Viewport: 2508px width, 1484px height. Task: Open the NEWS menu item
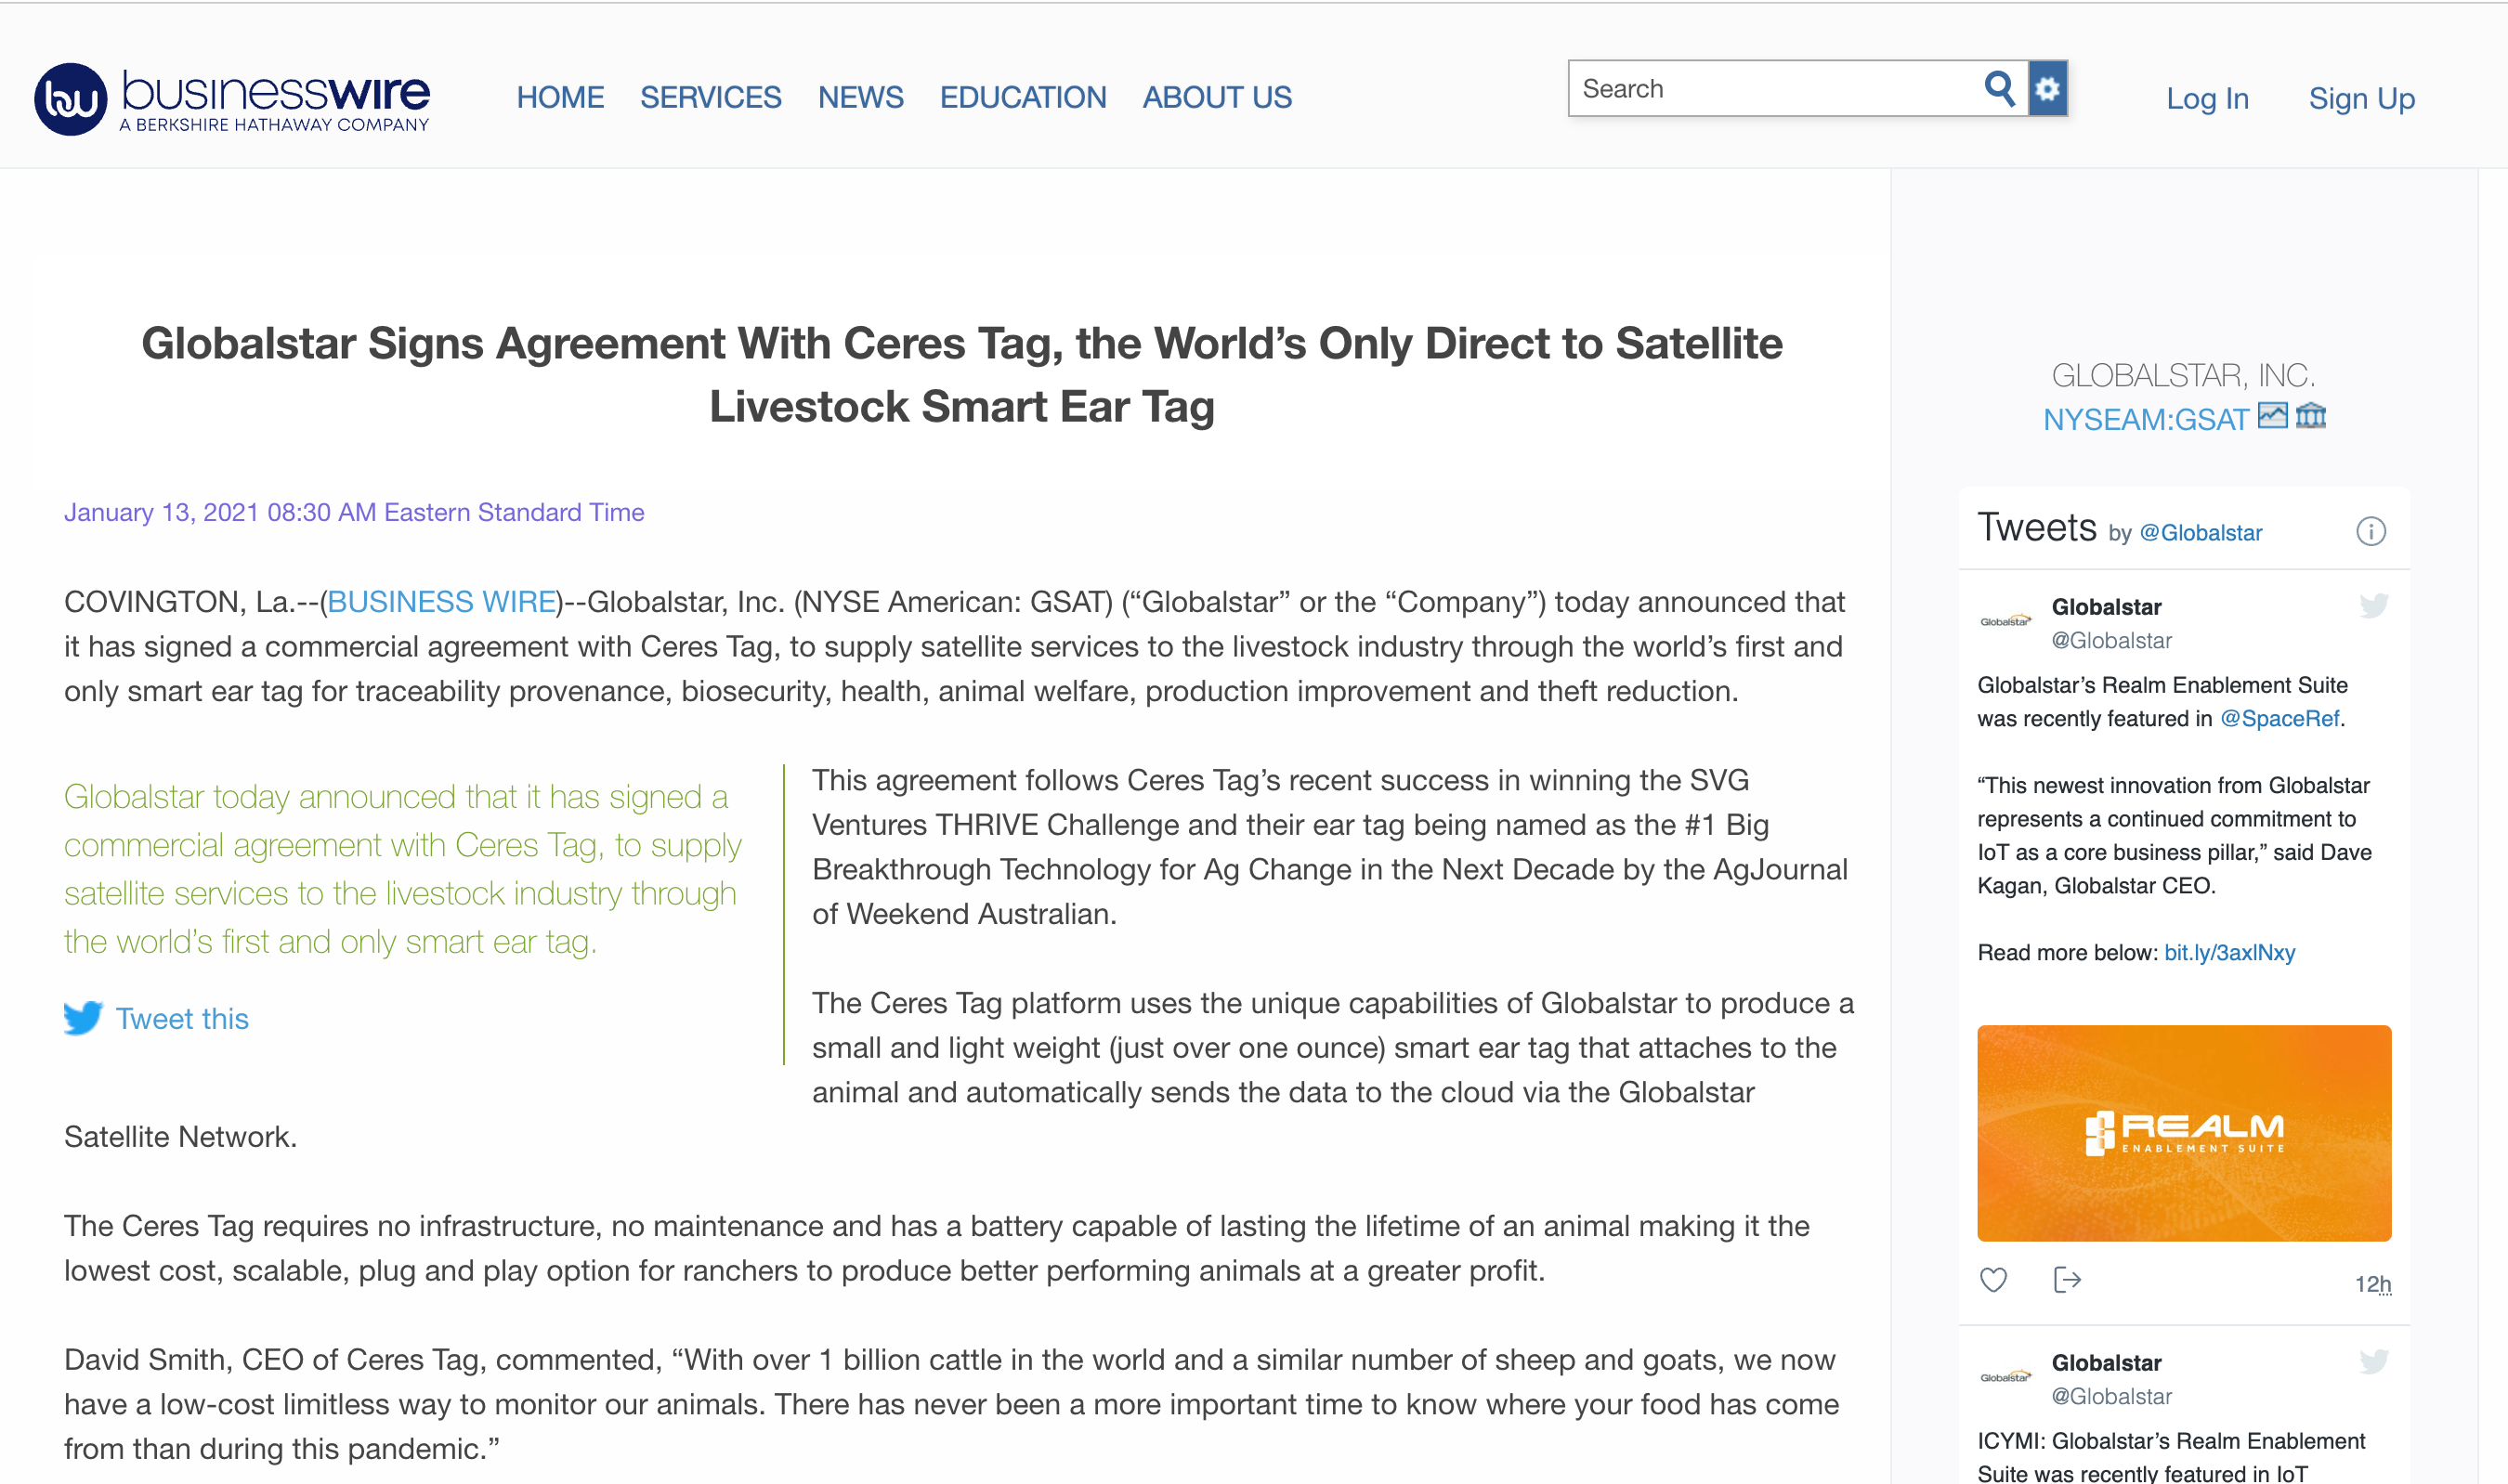[x=860, y=97]
